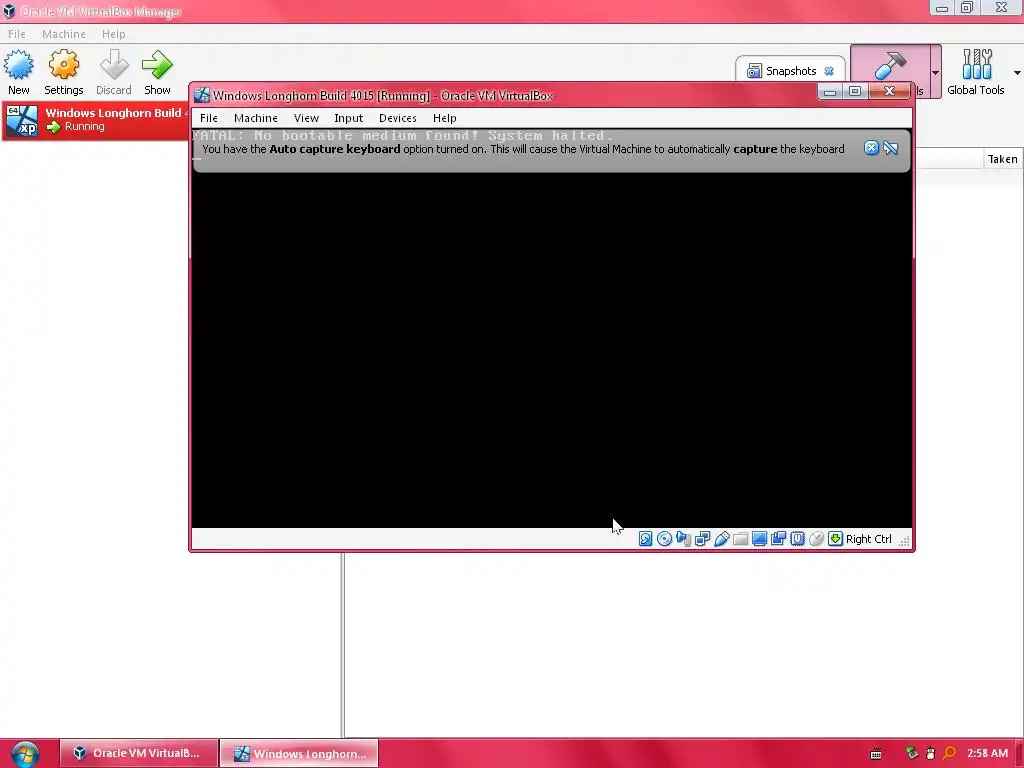Screen dimensions: 1024x768
Task: Click the Windows Longhorn XP icon in VM list
Action: coord(22,121)
